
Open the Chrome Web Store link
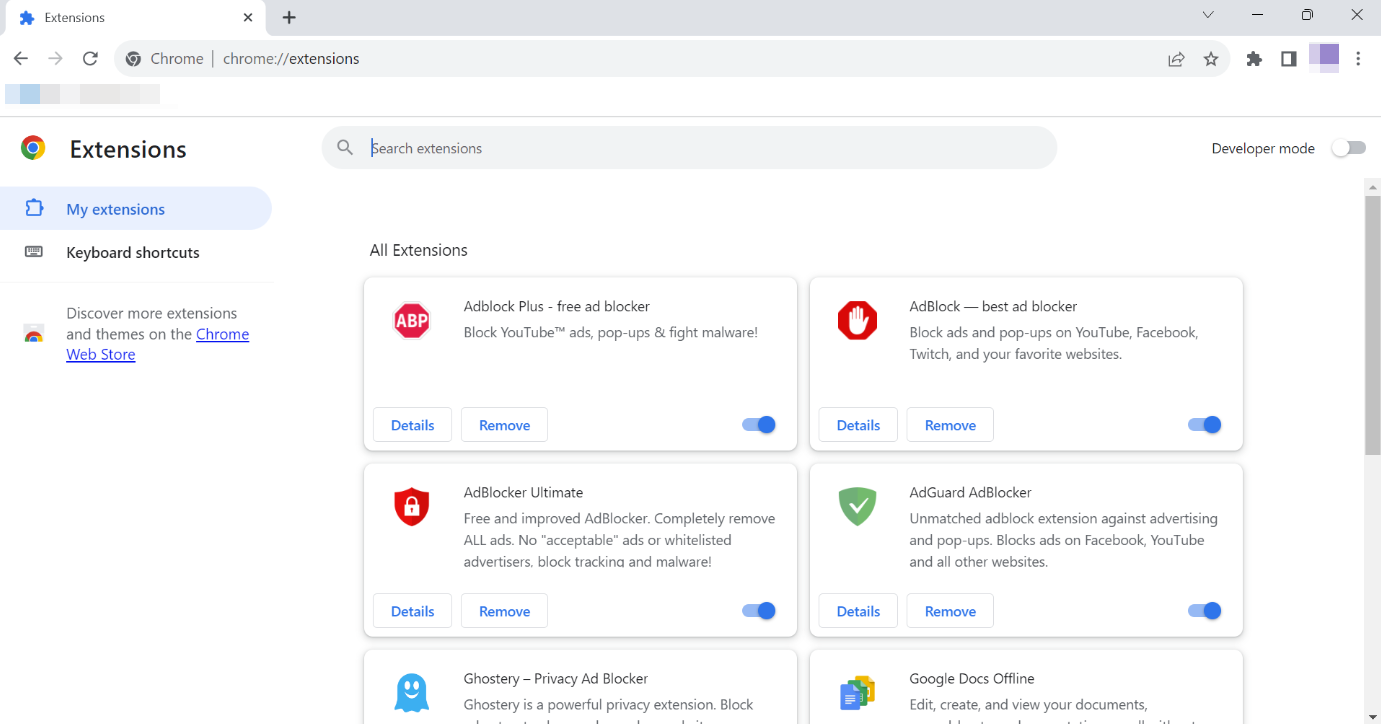pyautogui.click(x=158, y=344)
